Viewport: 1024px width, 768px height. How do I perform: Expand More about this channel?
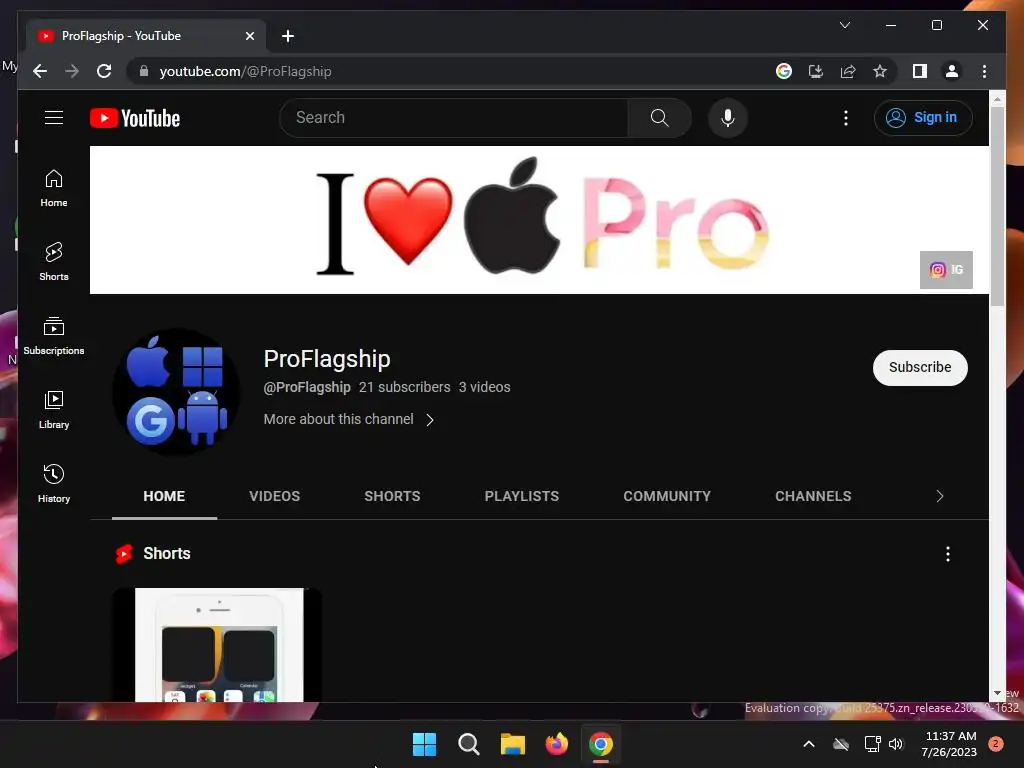pos(349,419)
